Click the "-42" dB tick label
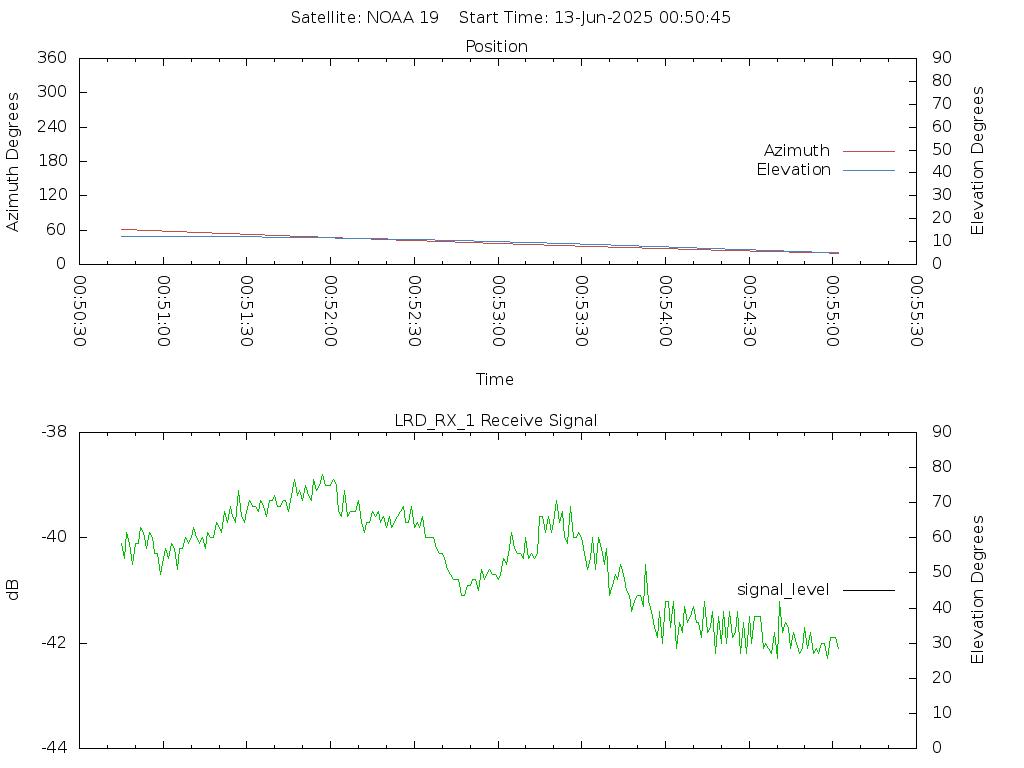Screen dimensions: 1024x768 (54, 643)
